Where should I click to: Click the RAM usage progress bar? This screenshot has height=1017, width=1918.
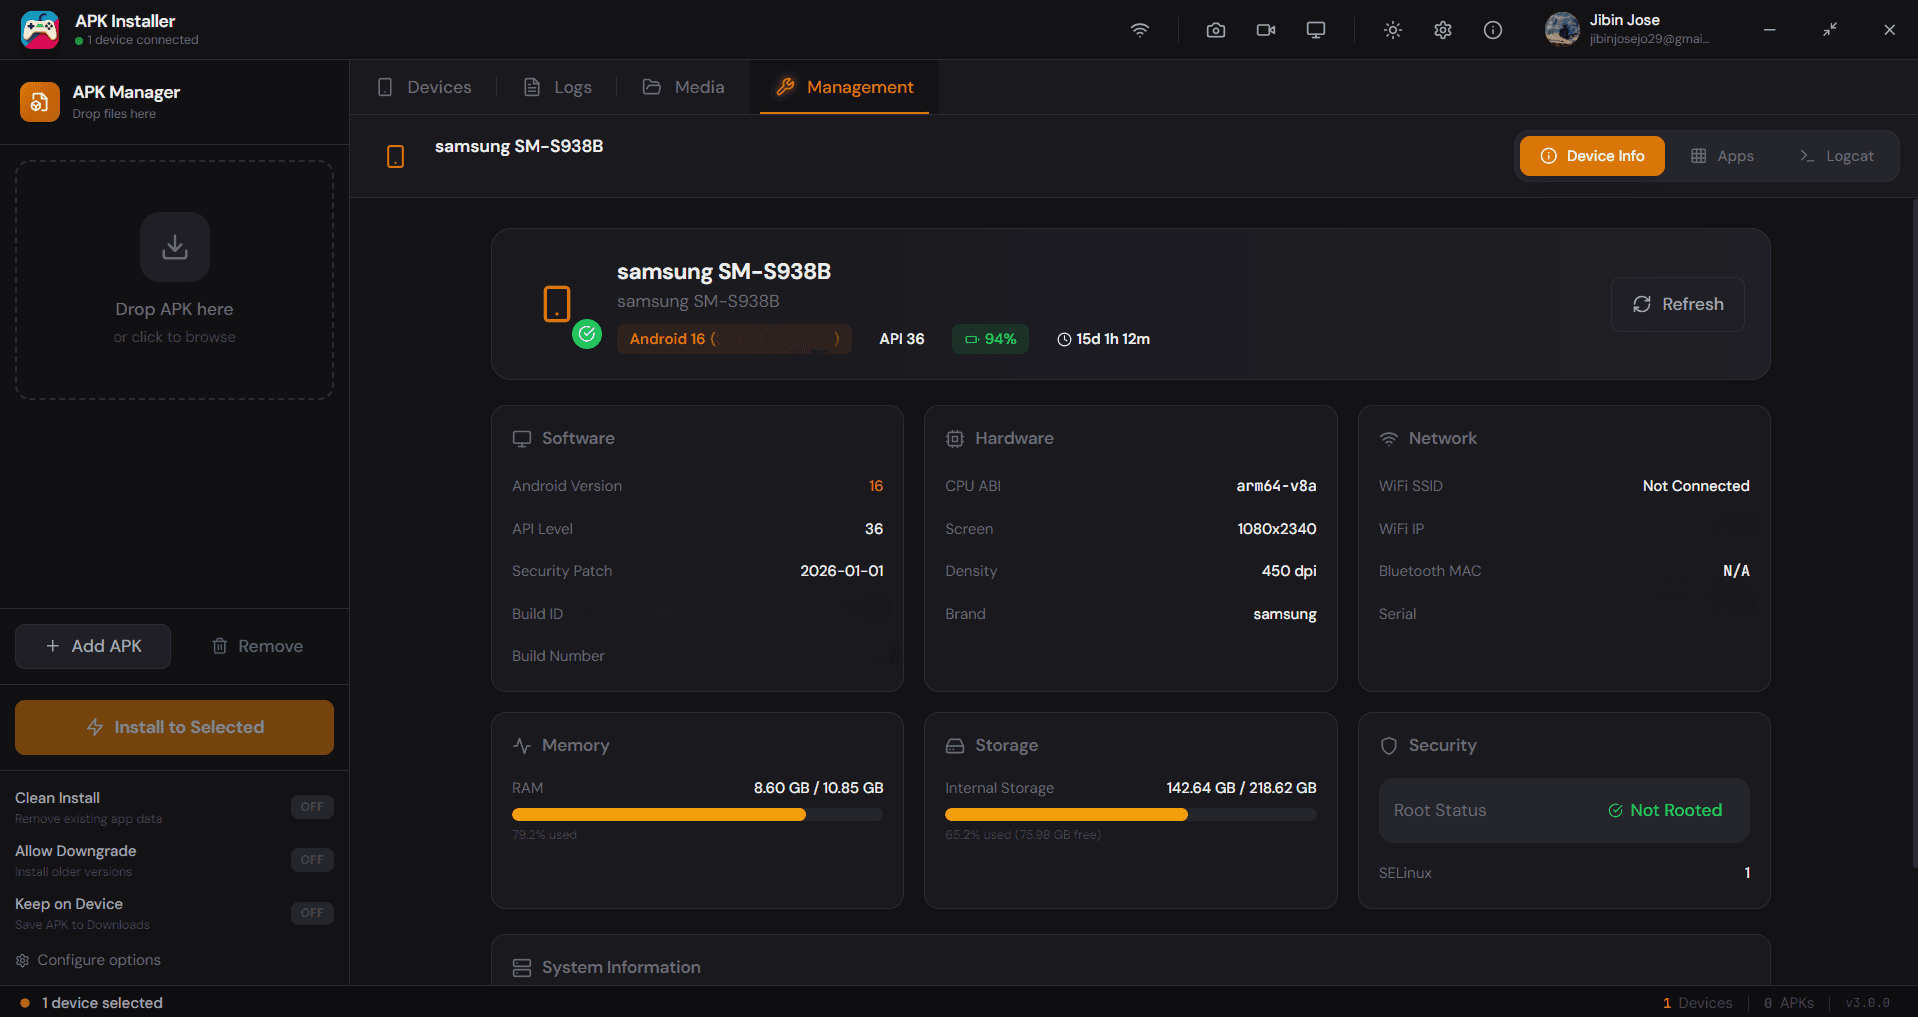697,814
